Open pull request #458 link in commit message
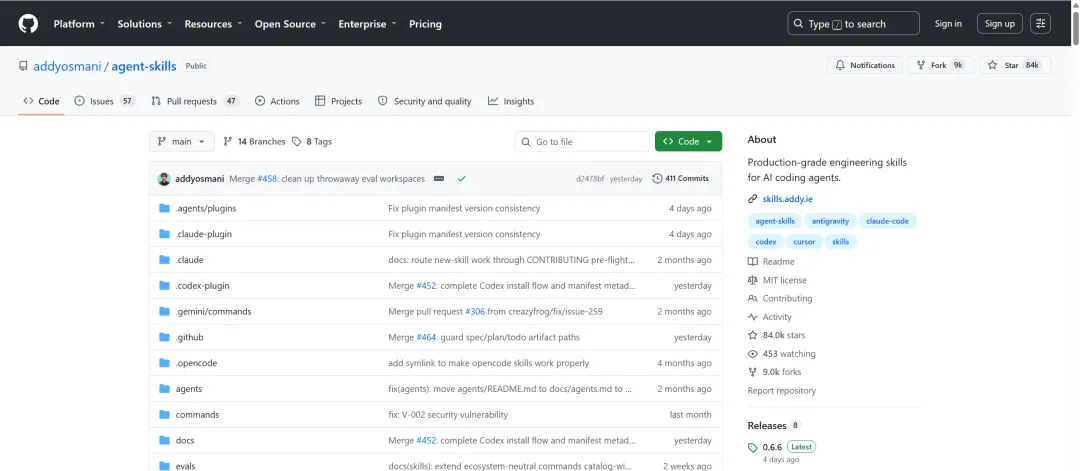Image resolution: width=1080 pixels, height=471 pixels. (x=267, y=179)
